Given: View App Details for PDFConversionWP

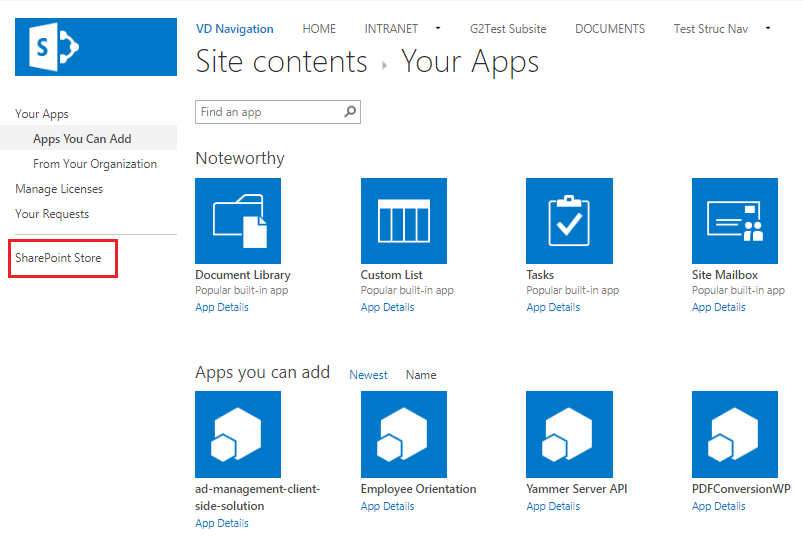Looking at the screenshot, I should [719, 506].
